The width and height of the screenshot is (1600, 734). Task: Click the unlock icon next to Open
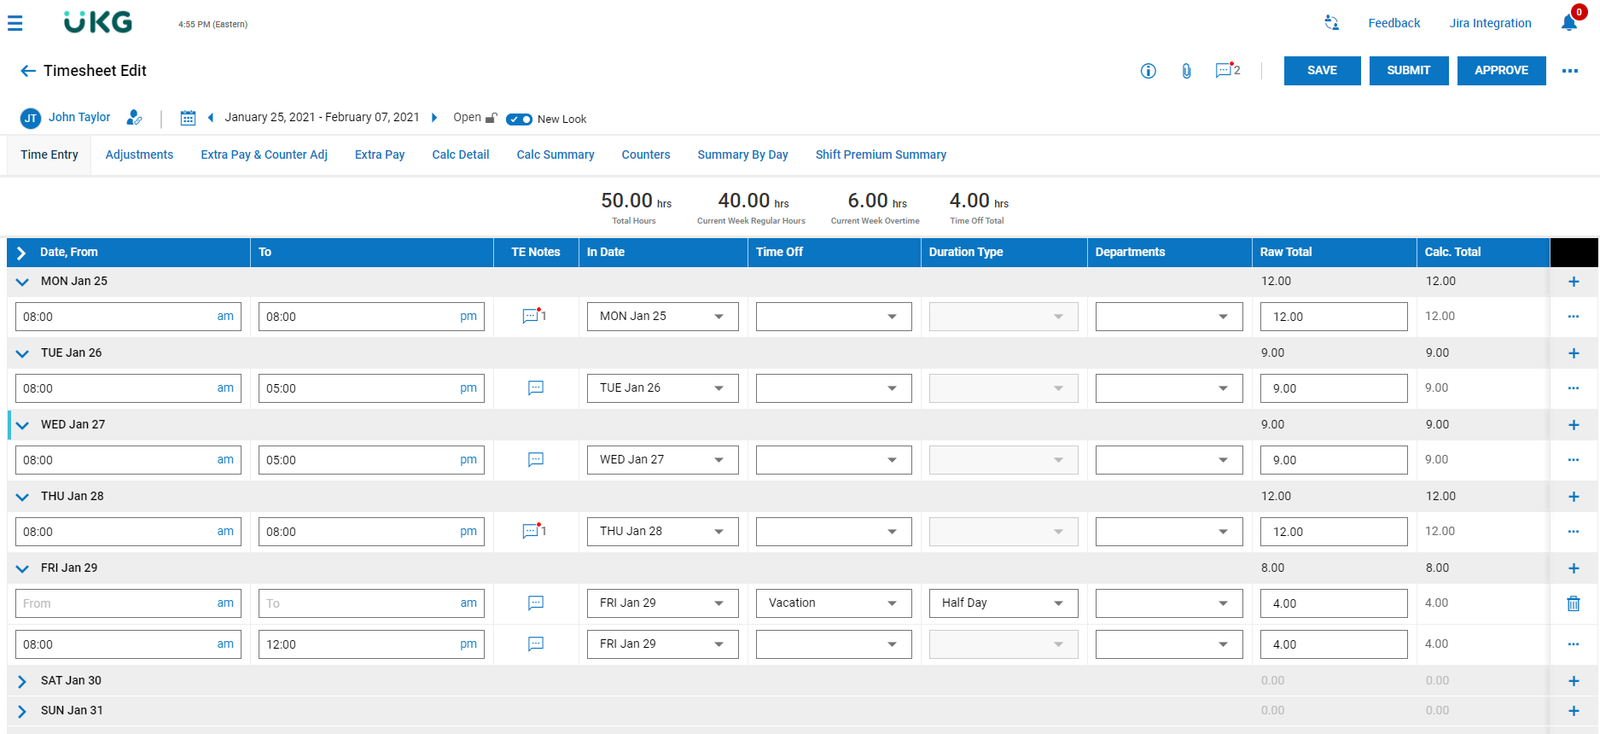click(x=491, y=118)
